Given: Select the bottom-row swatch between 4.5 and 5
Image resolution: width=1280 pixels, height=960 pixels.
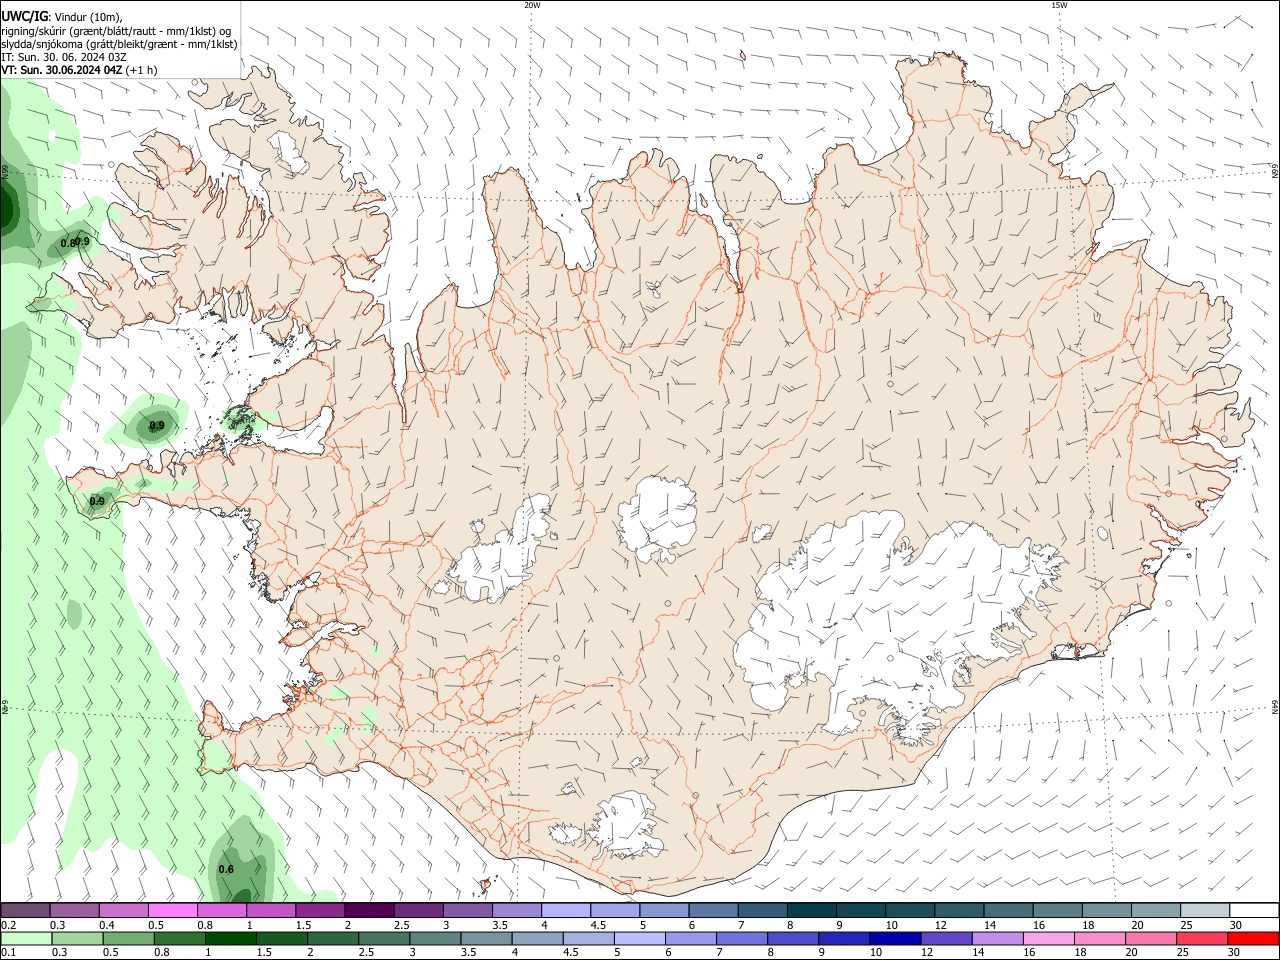Looking at the screenshot, I should coord(587,939).
